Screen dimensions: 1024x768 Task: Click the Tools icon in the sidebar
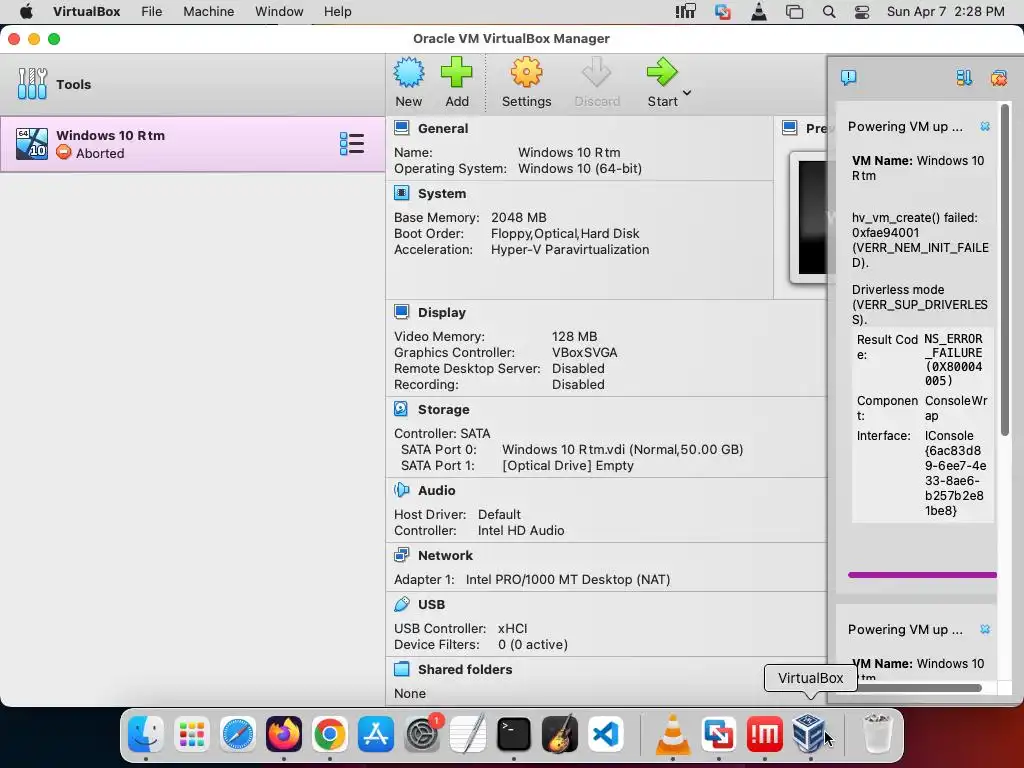point(32,84)
